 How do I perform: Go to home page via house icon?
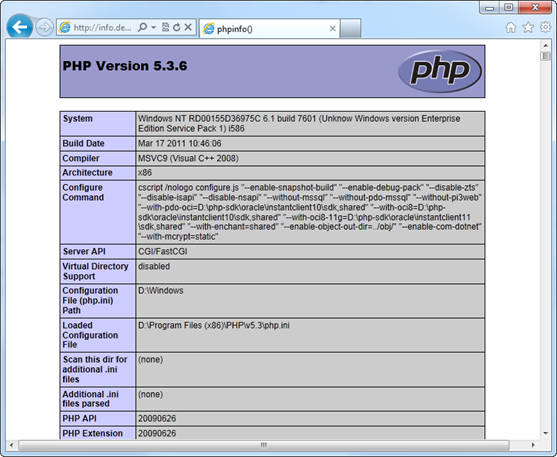click(511, 27)
